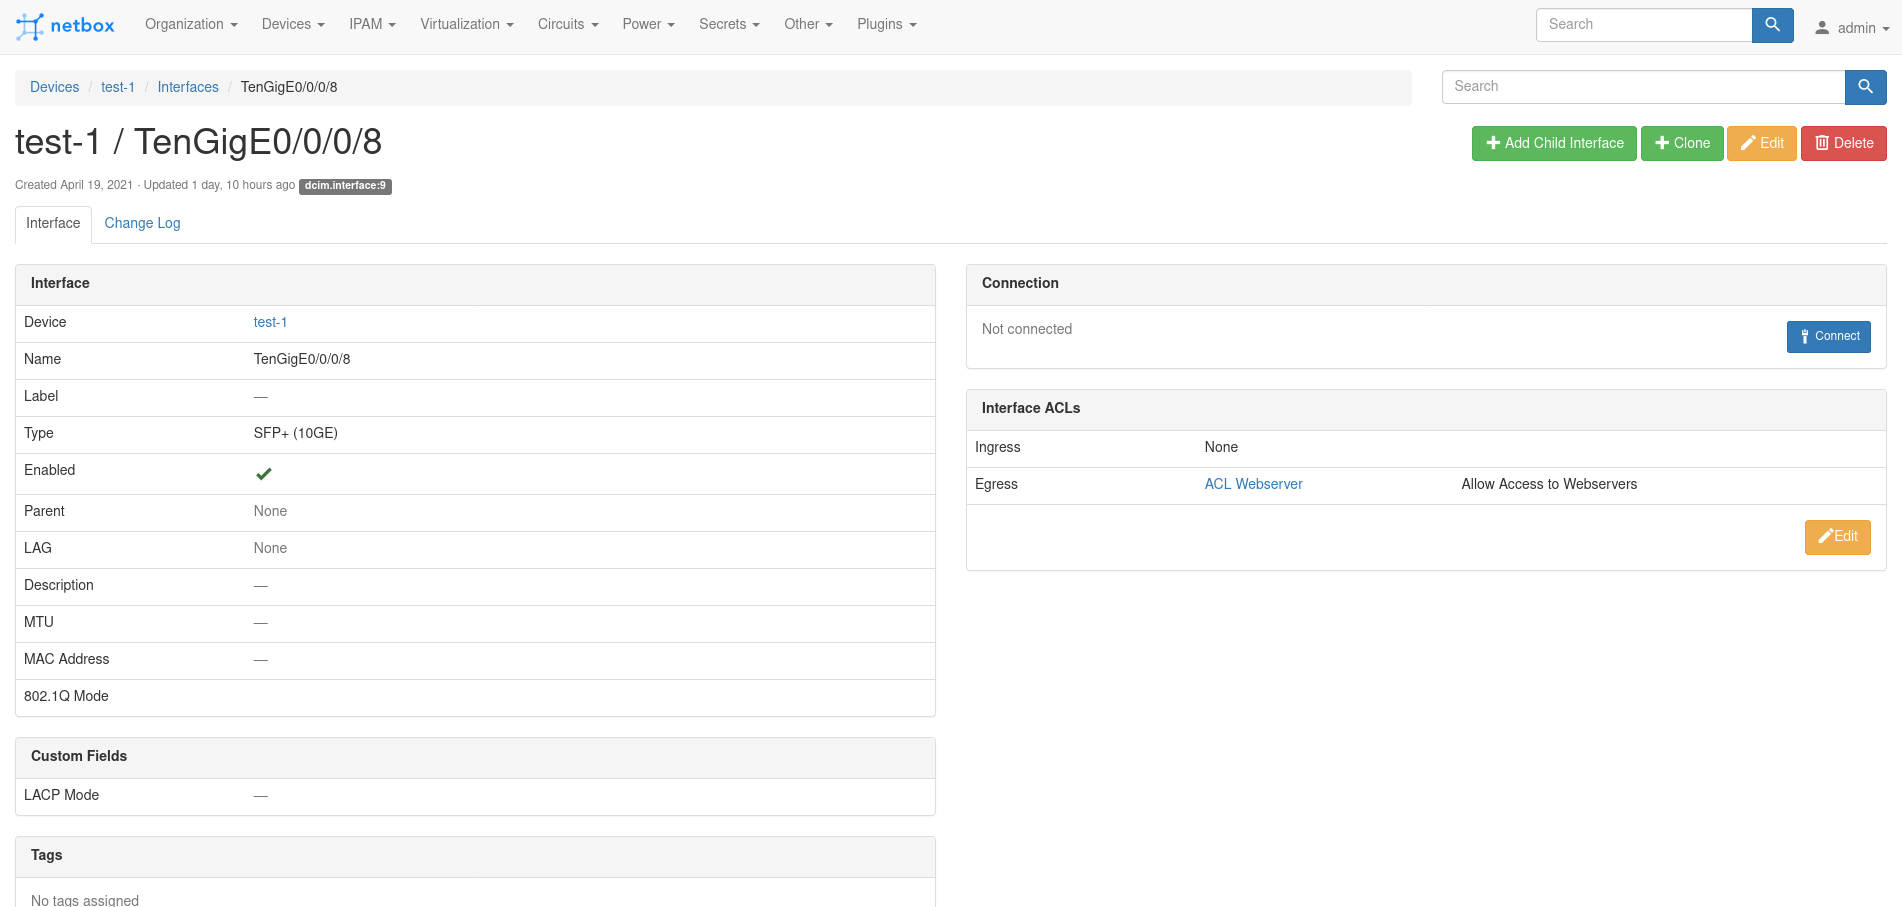Focus the top navbar Search field
This screenshot has width=1902, height=907.
click(1644, 25)
